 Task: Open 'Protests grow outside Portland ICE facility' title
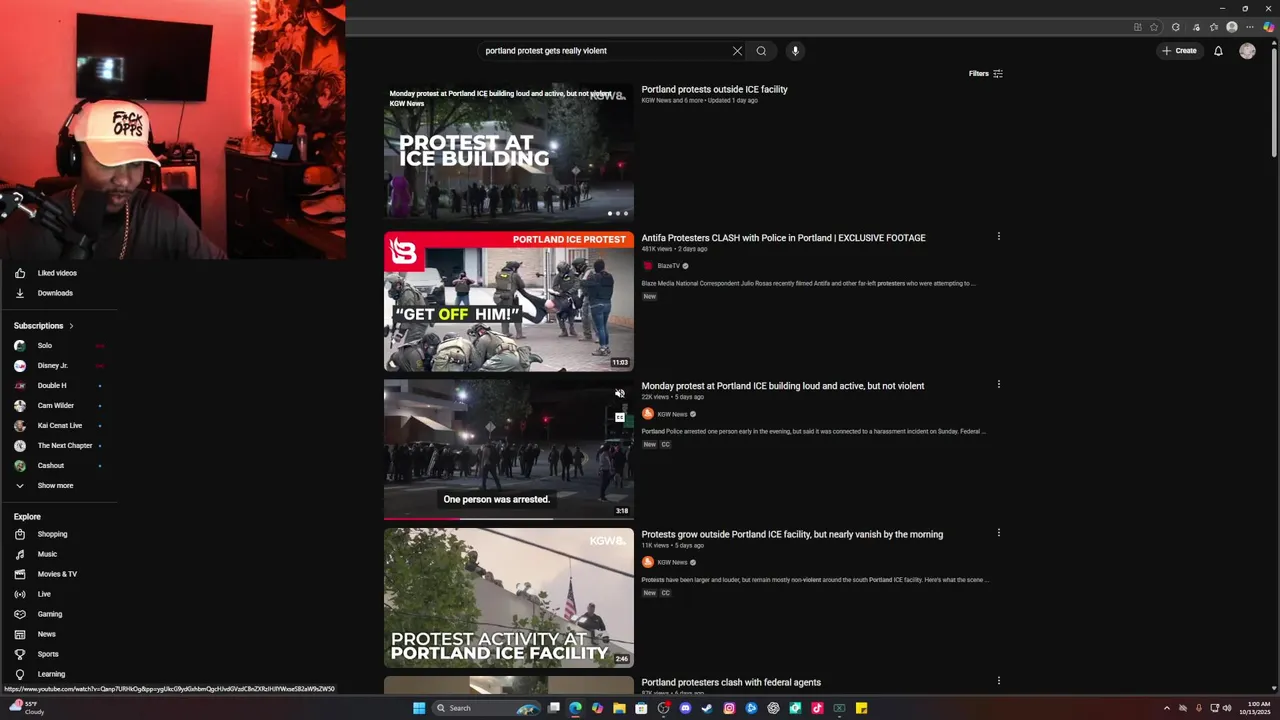pyautogui.click(x=792, y=534)
